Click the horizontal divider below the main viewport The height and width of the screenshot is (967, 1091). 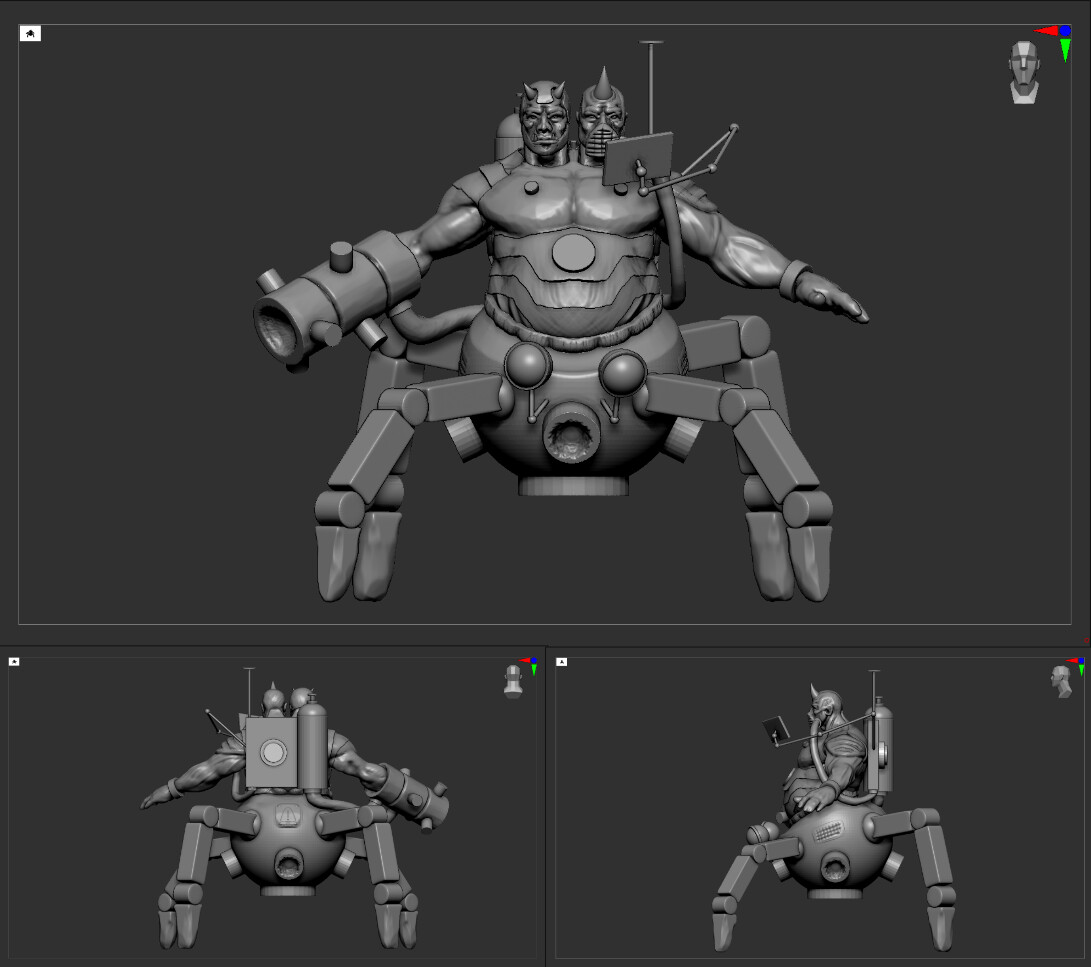tap(545, 645)
